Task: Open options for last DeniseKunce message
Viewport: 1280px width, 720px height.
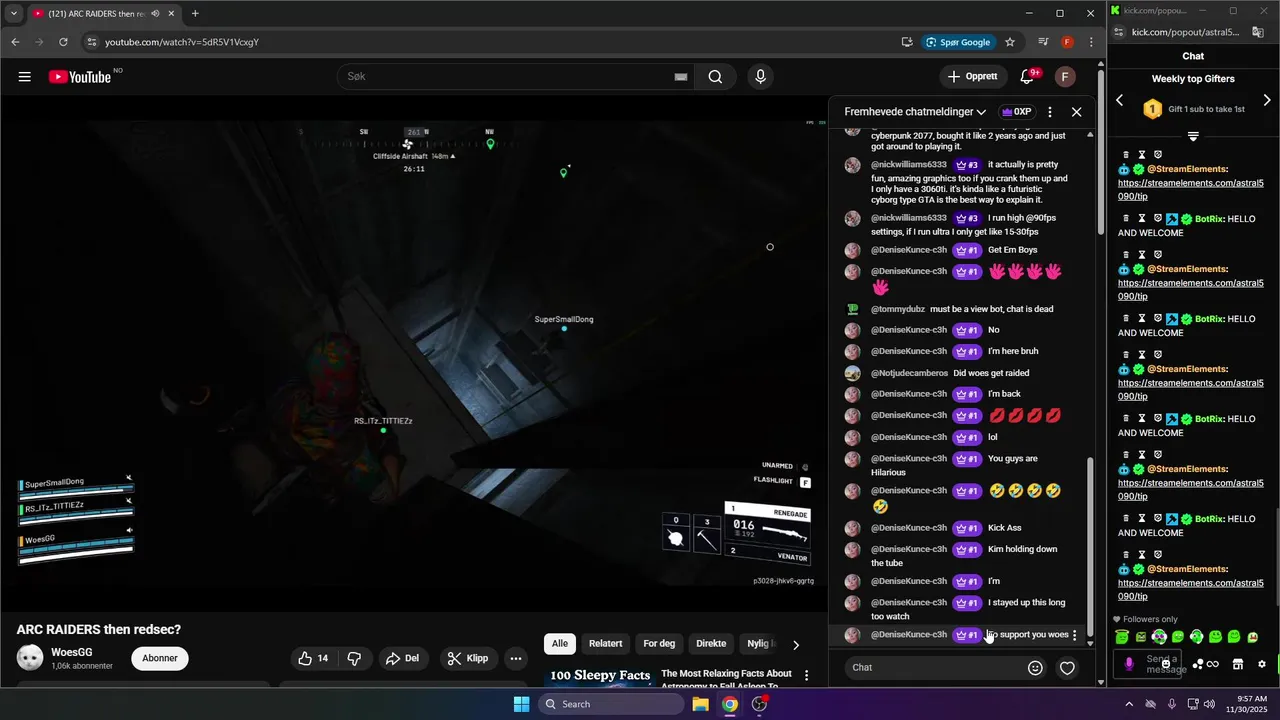Action: coord(1075,635)
